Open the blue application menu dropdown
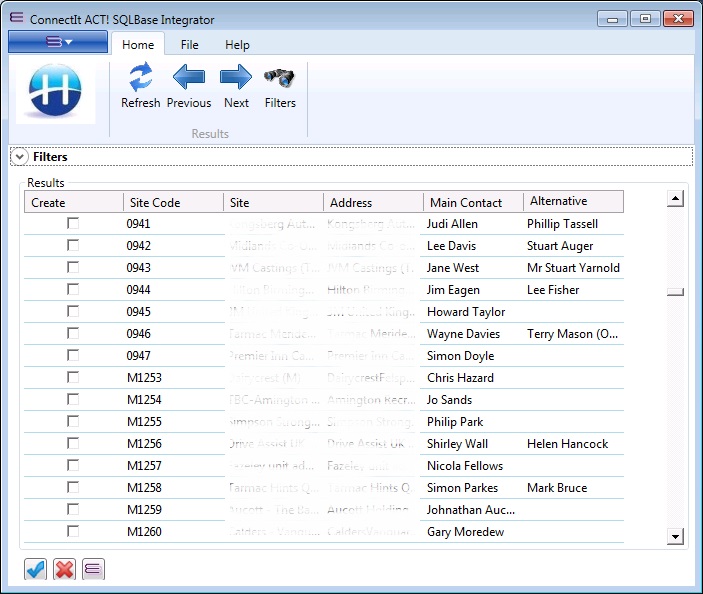The width and height of the screenshot is (703, 594). (x=57, y=42)
